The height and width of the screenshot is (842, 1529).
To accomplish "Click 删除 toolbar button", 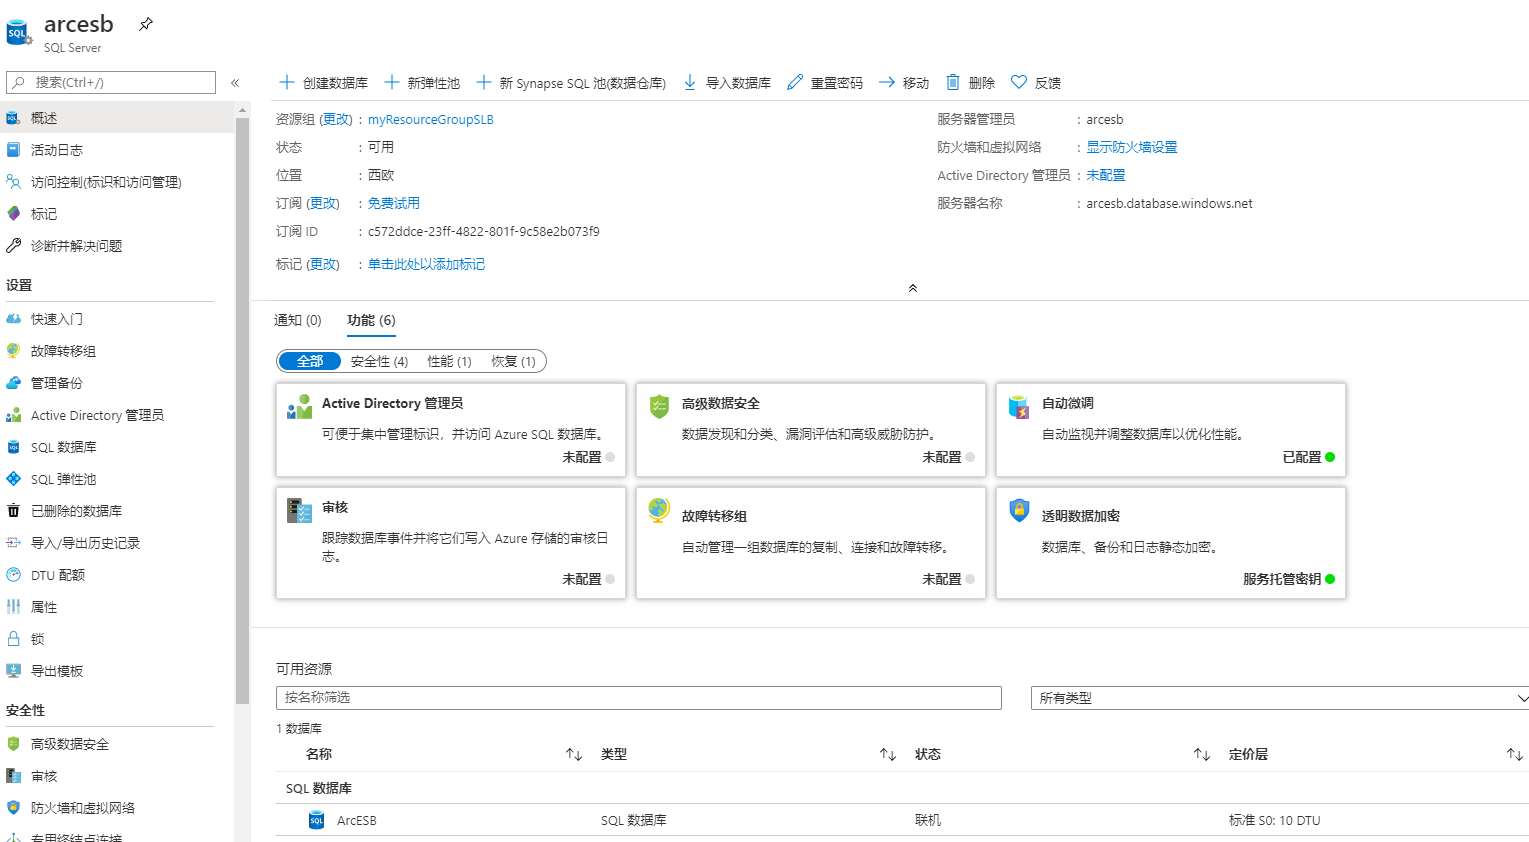I will click(x=970, y=83).
